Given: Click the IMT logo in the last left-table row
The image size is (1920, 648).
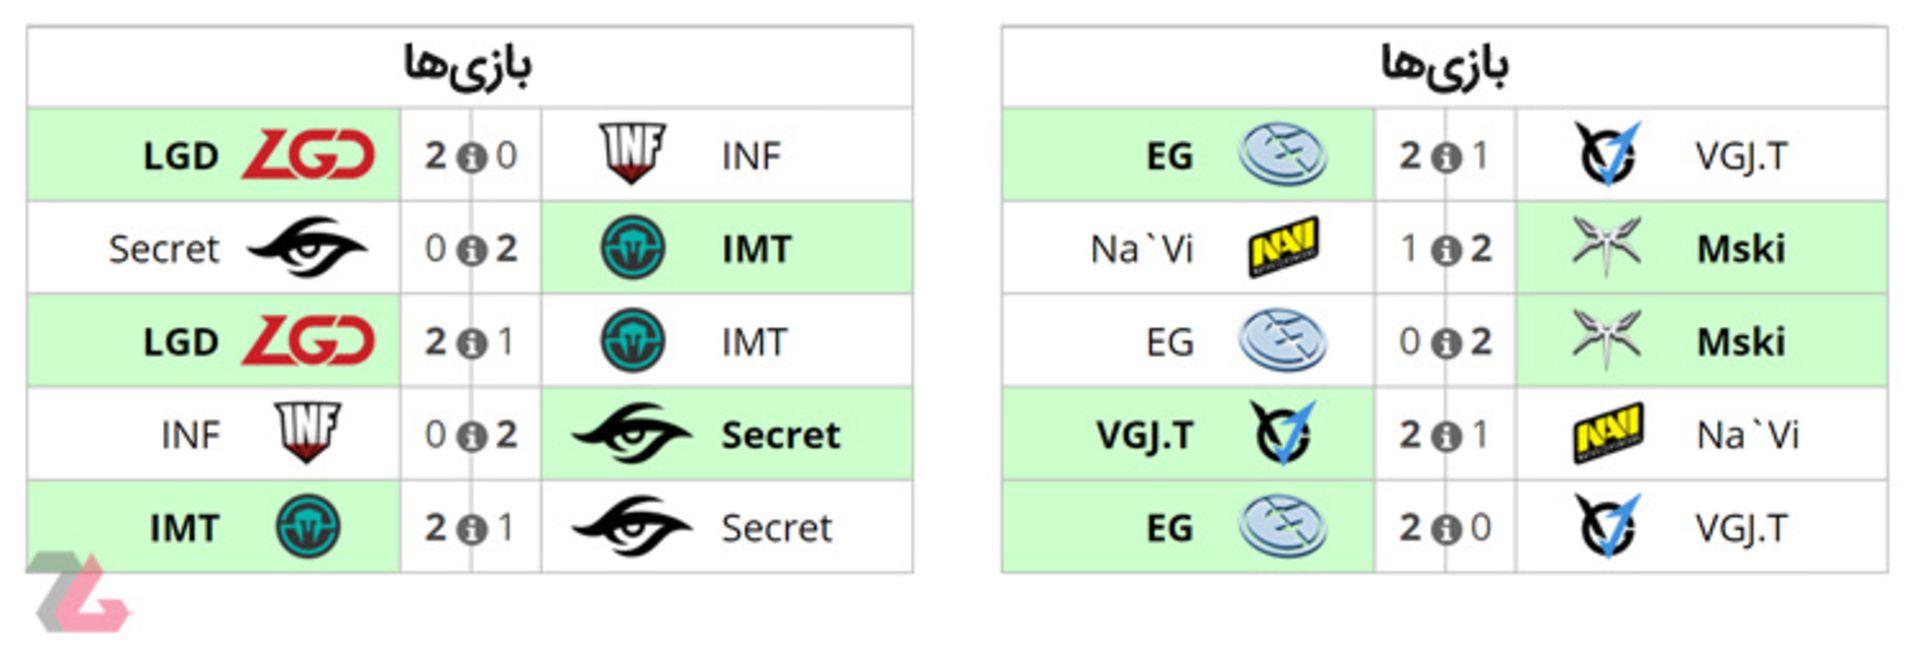Looking at the screenshot, I should [x=308, y=526].
